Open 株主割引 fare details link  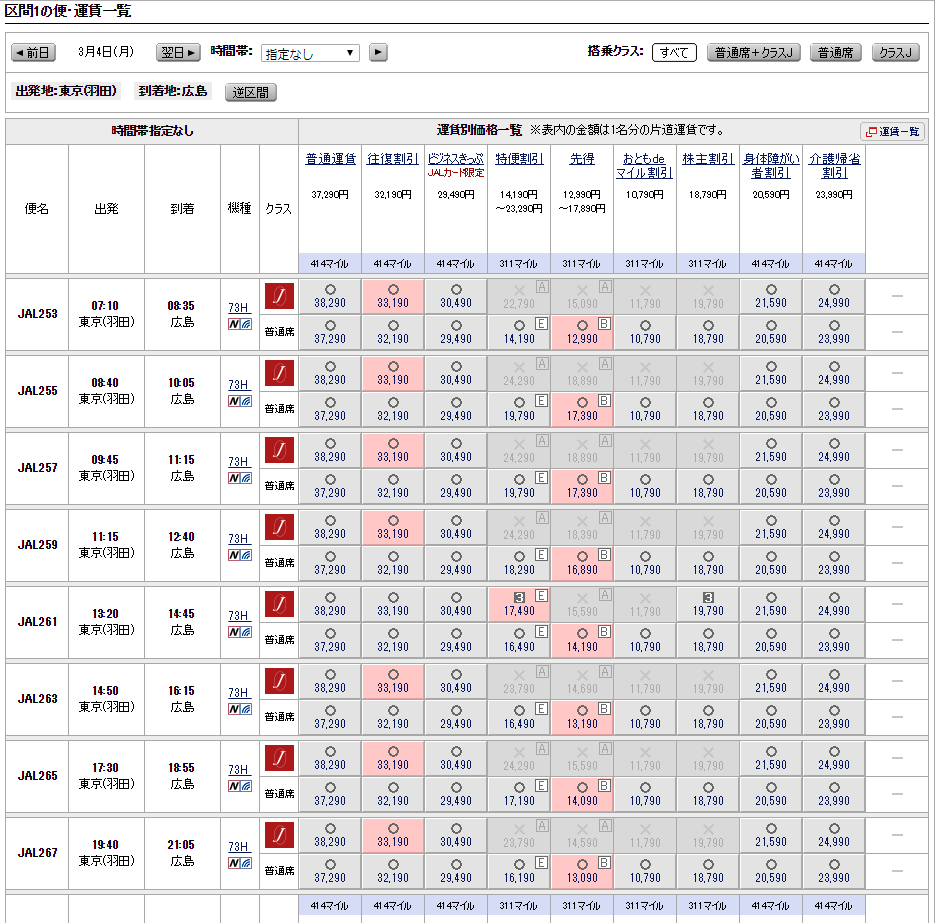point(708,159)
